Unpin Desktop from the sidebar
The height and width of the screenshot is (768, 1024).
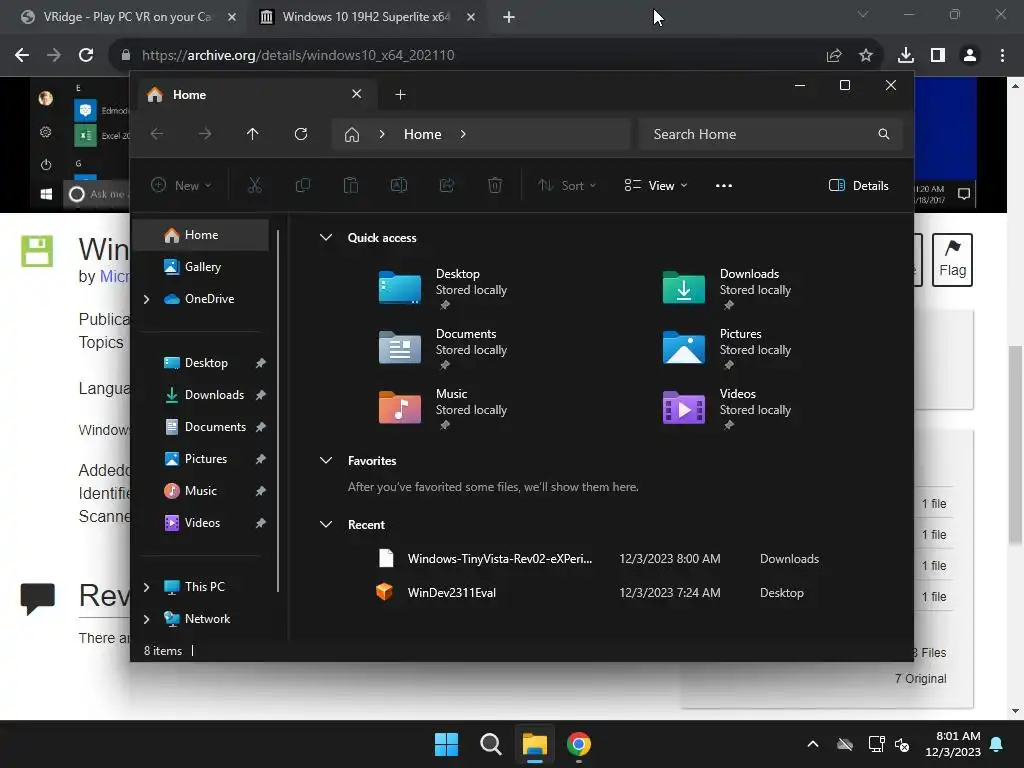[261, 363]
